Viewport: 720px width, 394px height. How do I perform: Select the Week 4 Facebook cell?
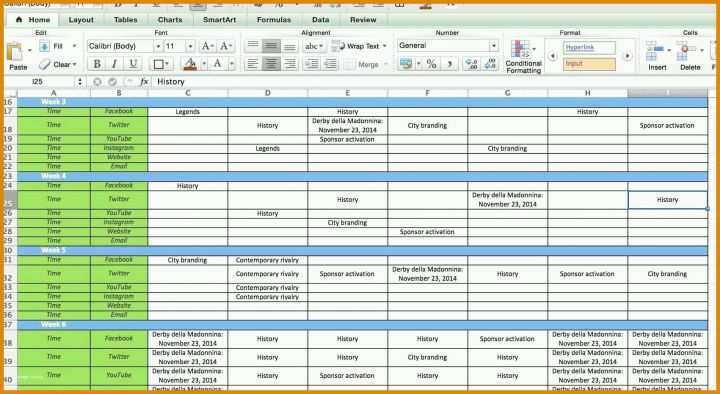119,186
